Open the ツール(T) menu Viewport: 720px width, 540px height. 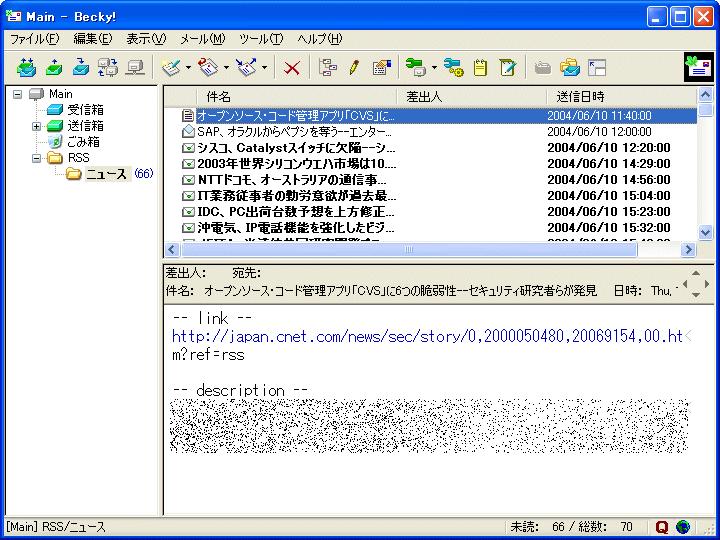click(x=261, y=39)
